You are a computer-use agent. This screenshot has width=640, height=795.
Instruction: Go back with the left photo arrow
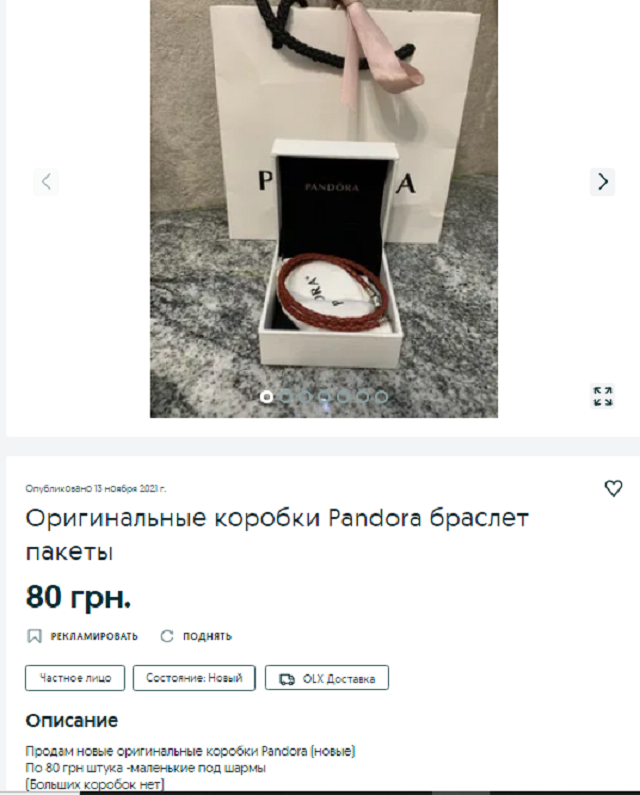pyautogui.click(x=46, y=182)
